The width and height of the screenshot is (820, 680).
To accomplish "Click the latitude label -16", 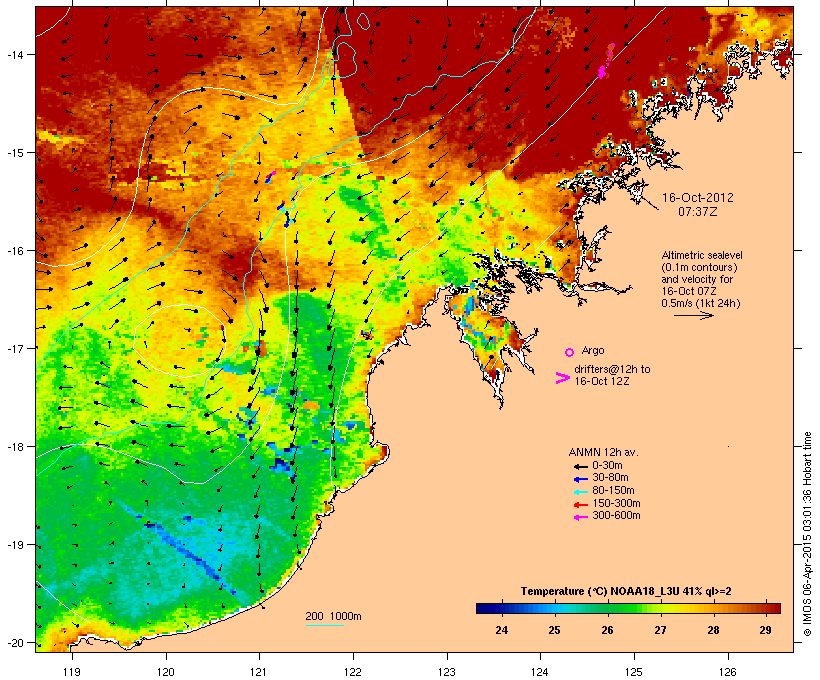I will [x=14, y=251].
